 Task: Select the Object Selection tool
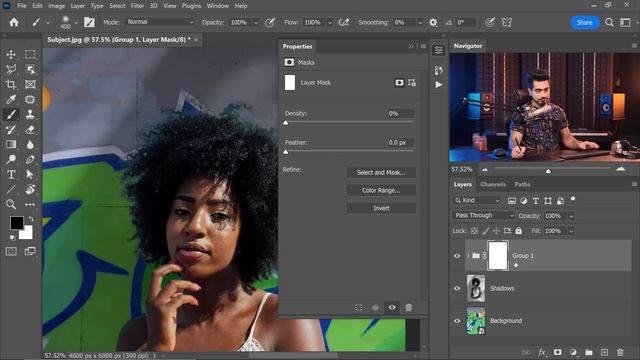point(30,69)
